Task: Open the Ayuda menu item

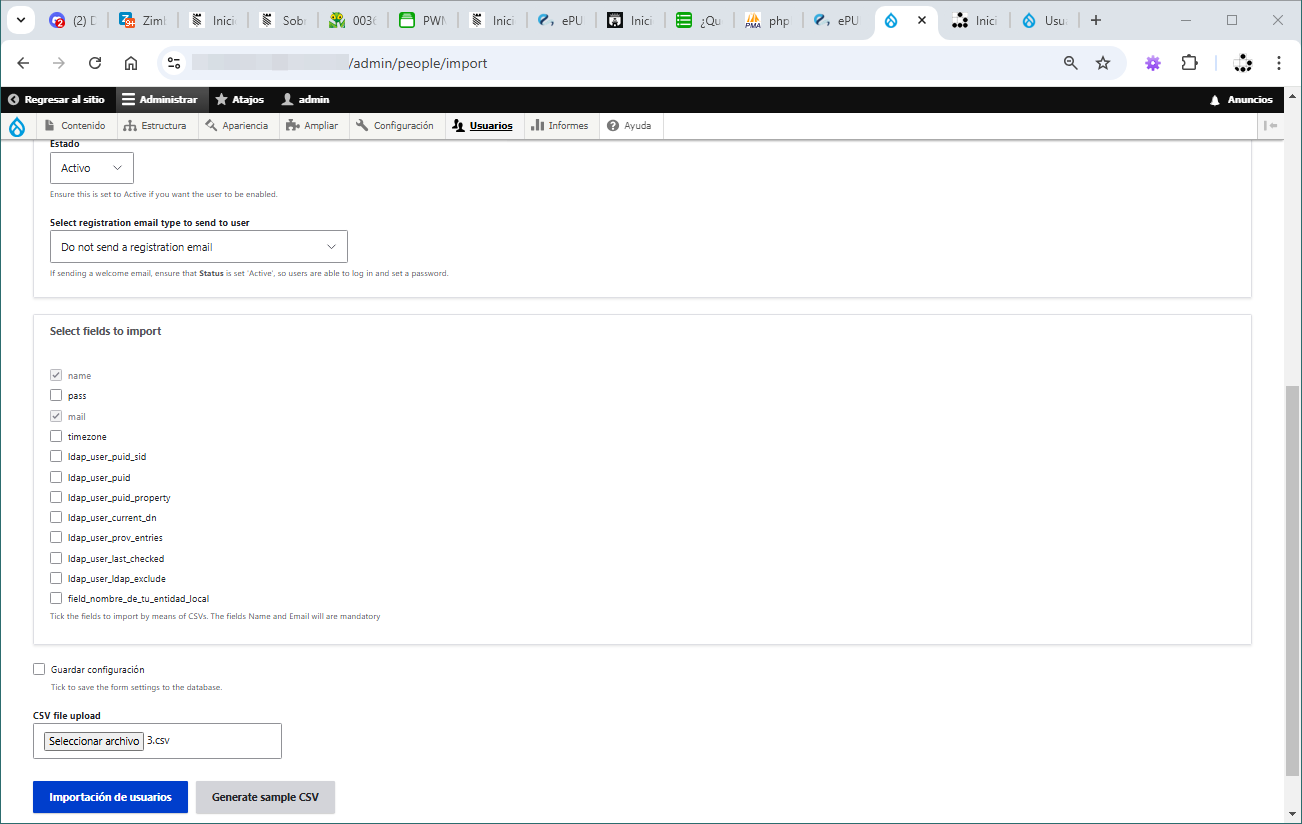Action: coord(630,126)
